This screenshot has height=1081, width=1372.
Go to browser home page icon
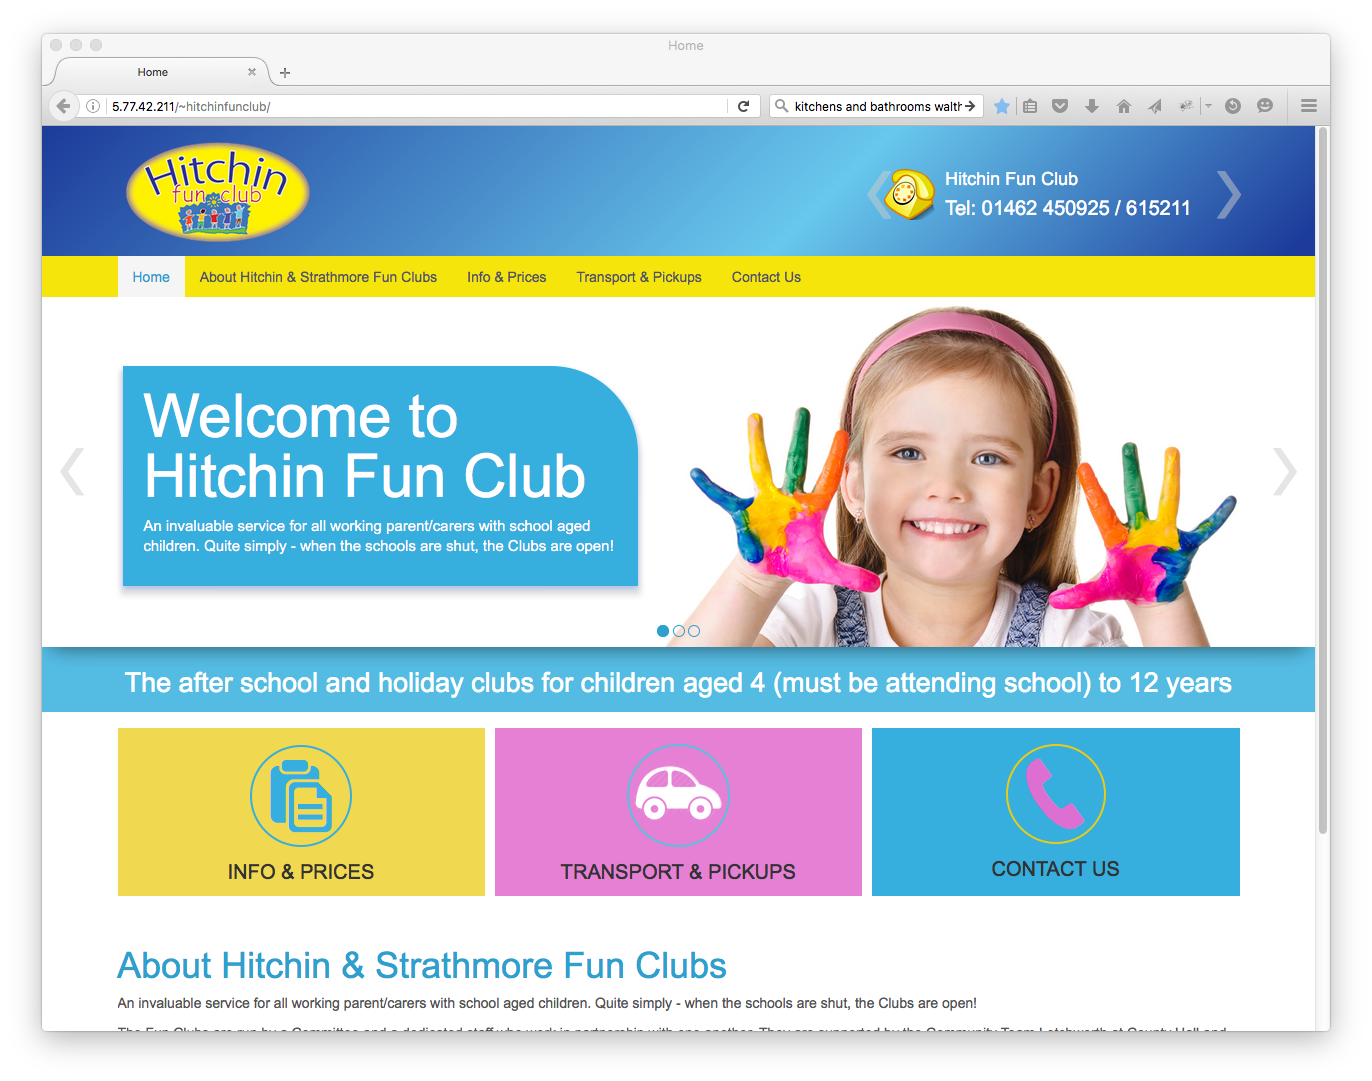(1124, 106)
